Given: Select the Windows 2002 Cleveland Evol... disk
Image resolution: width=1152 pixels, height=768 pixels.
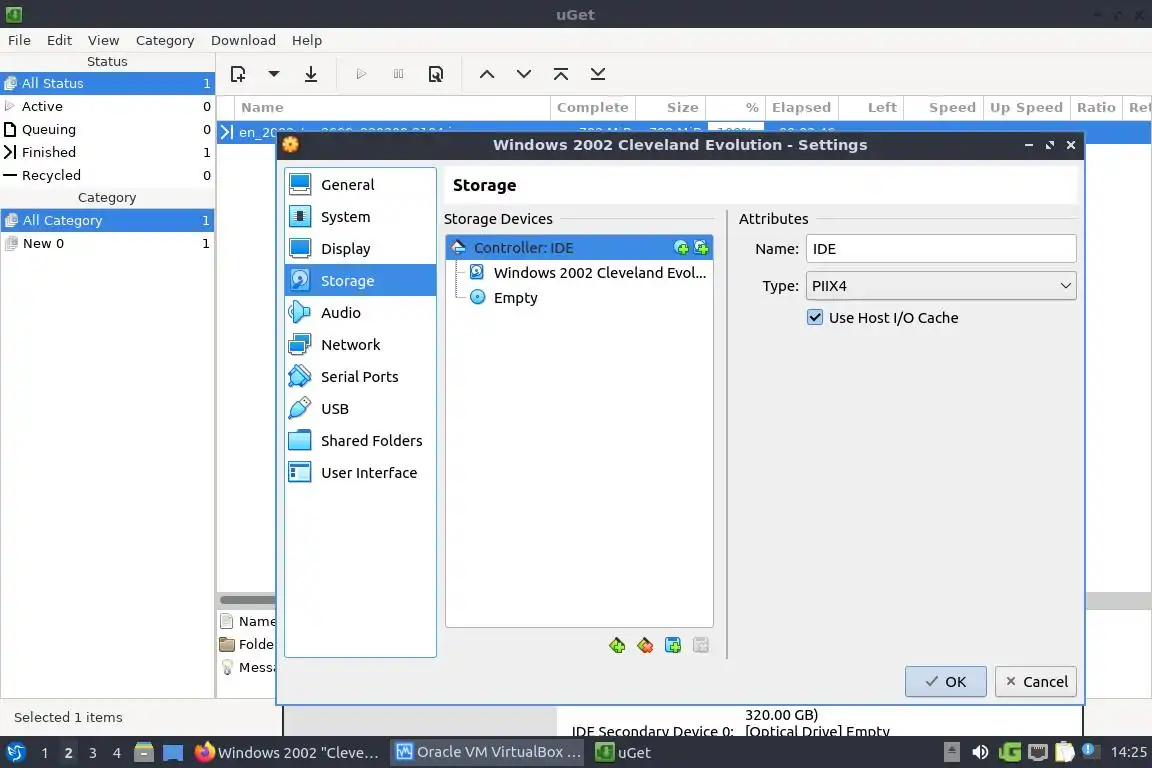Looking at the screenshot, I should [588, 273].
